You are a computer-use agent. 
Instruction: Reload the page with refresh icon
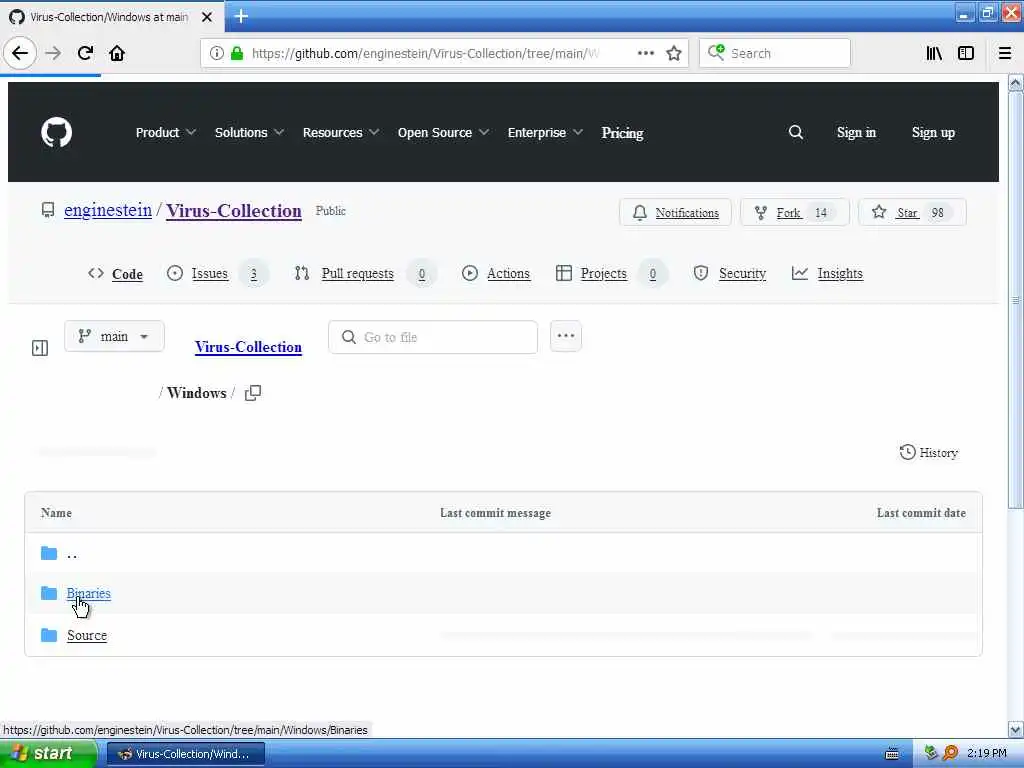click(85, 53)
